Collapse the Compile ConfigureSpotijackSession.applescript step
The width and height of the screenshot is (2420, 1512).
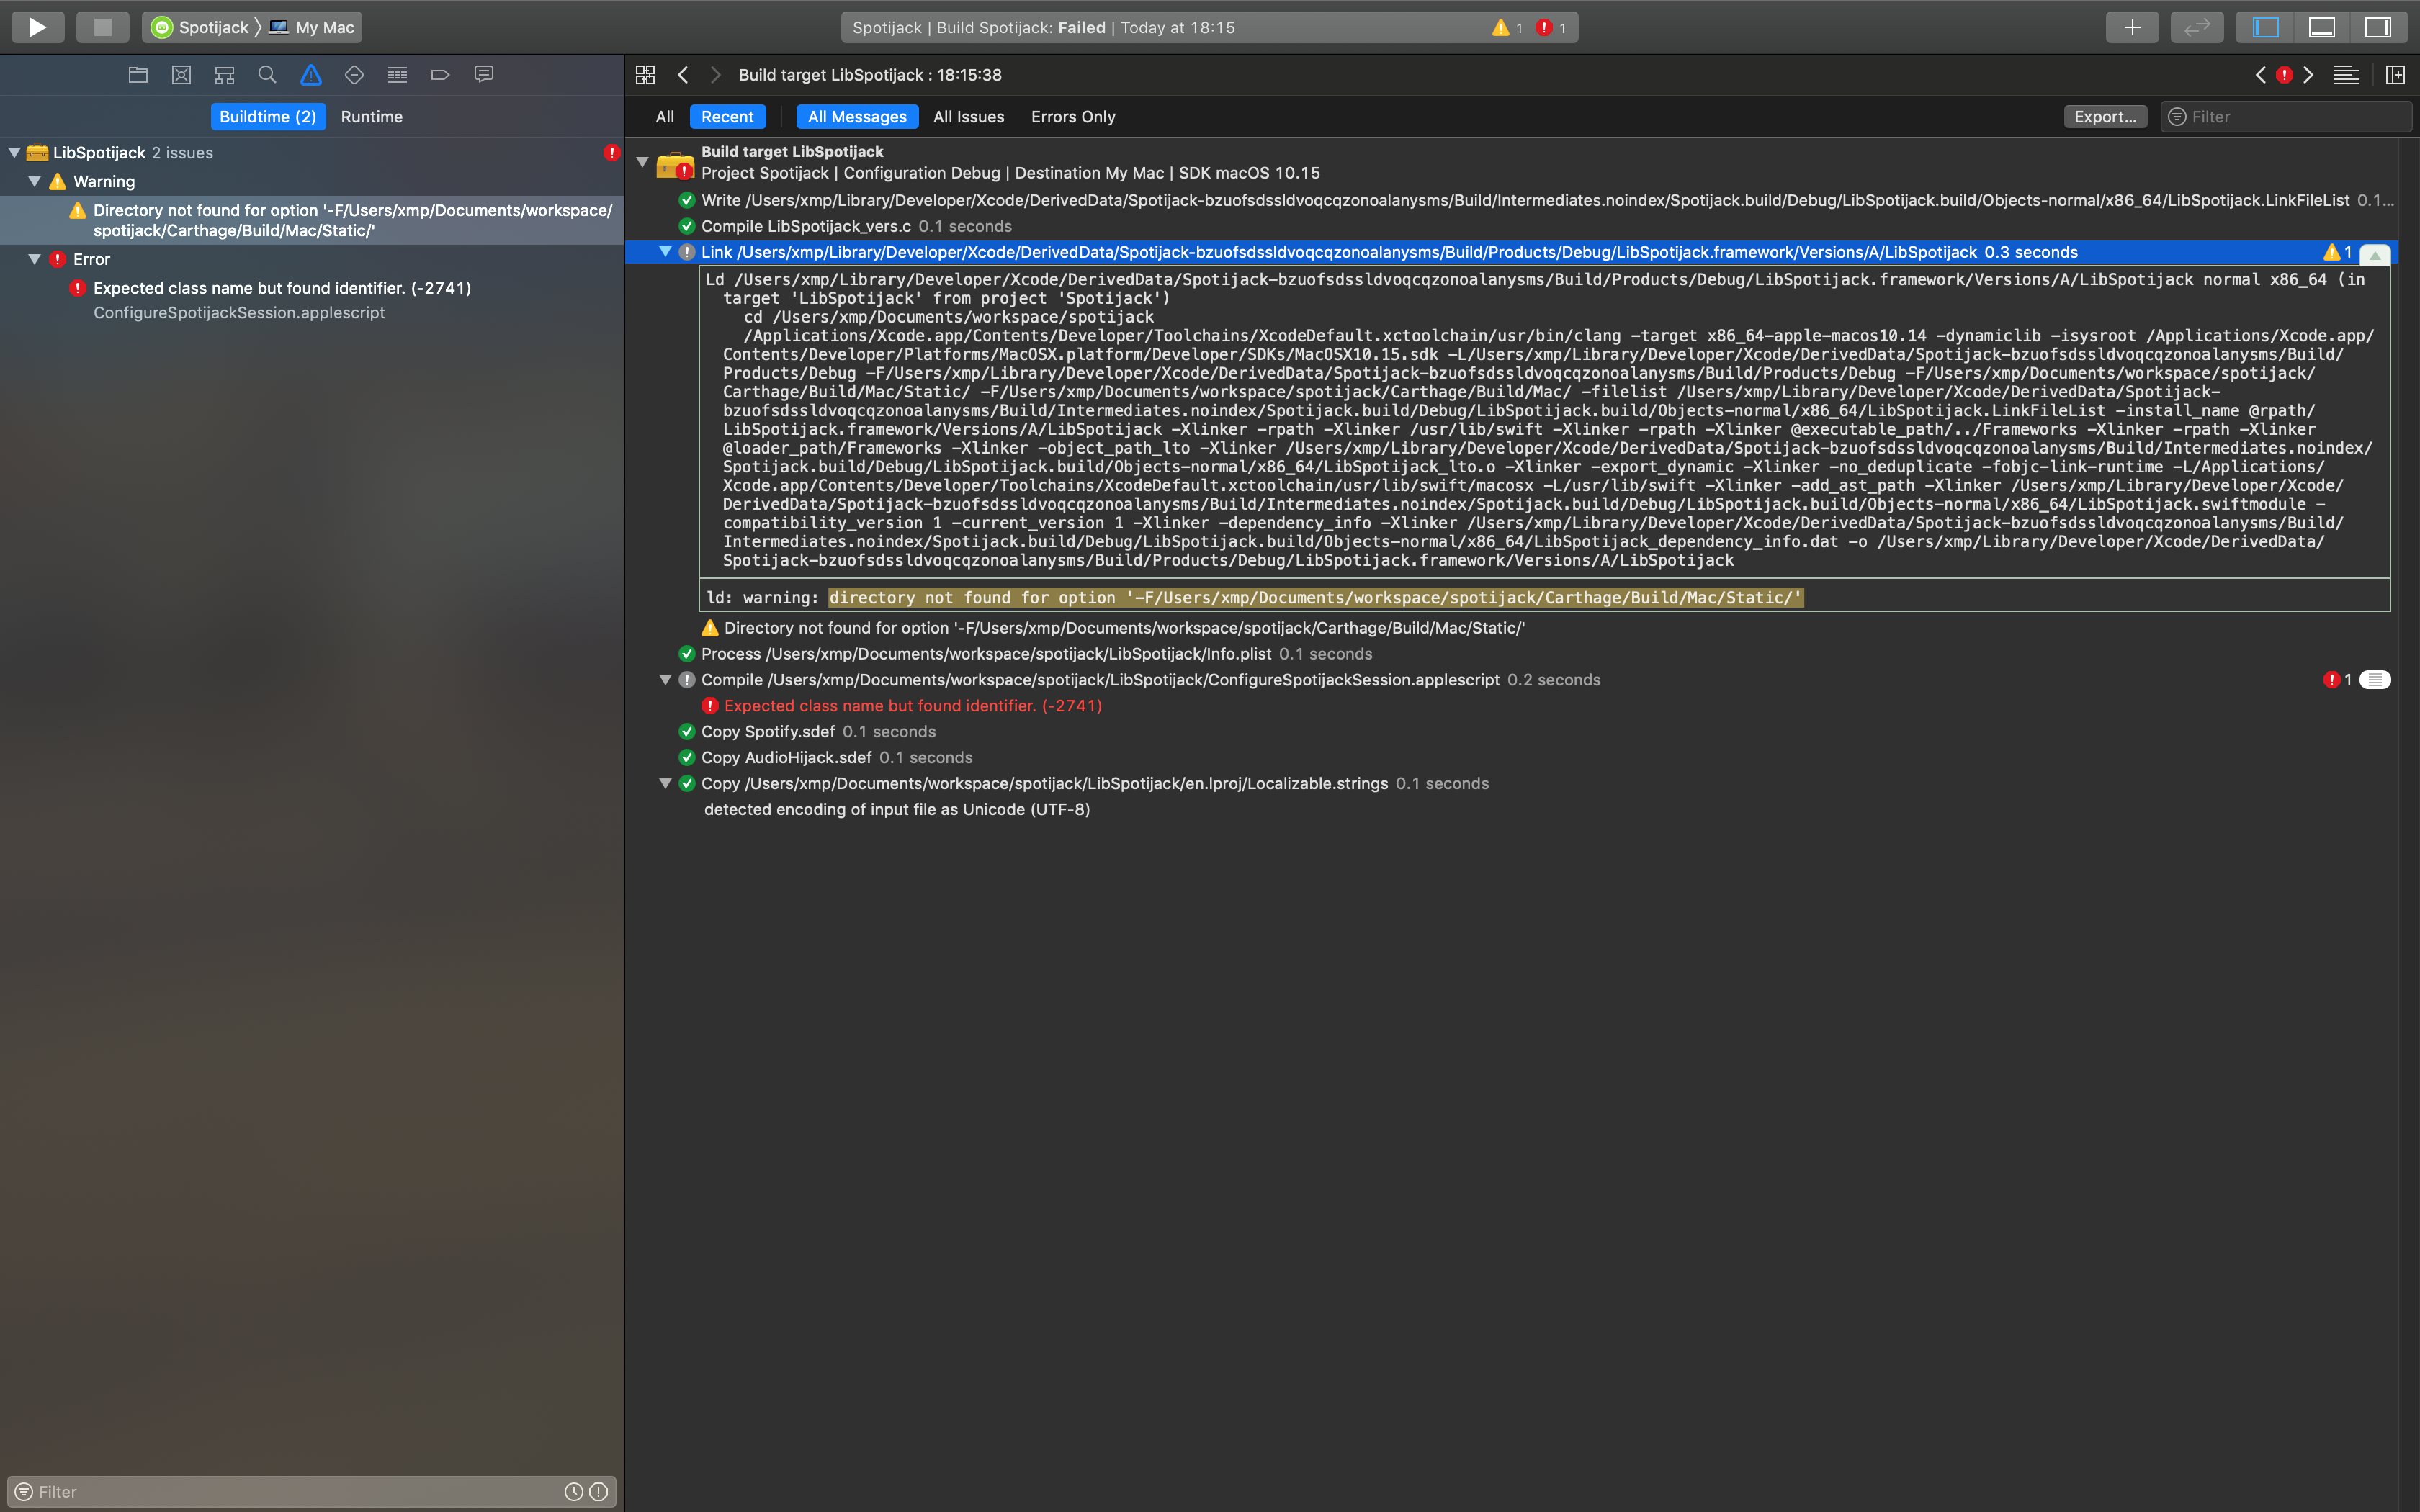(665, 680)
